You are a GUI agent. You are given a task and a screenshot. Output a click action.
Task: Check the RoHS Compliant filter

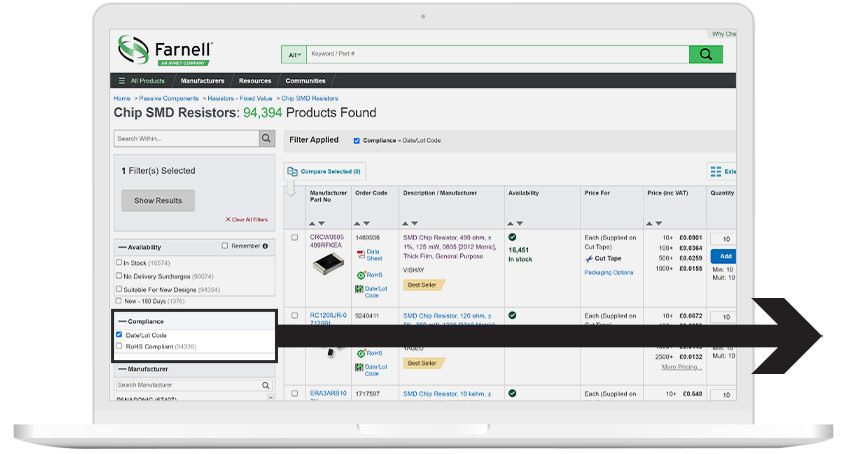click(x=119, y=346)
